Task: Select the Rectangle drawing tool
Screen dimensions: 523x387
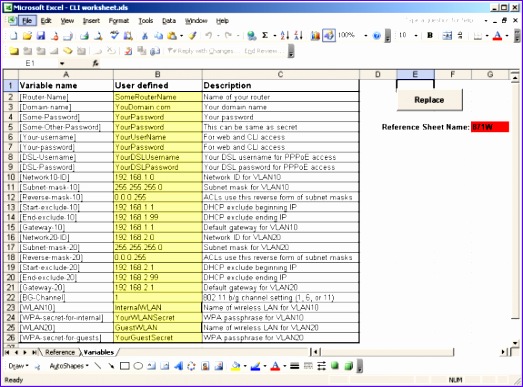Action: click(124, 366)
